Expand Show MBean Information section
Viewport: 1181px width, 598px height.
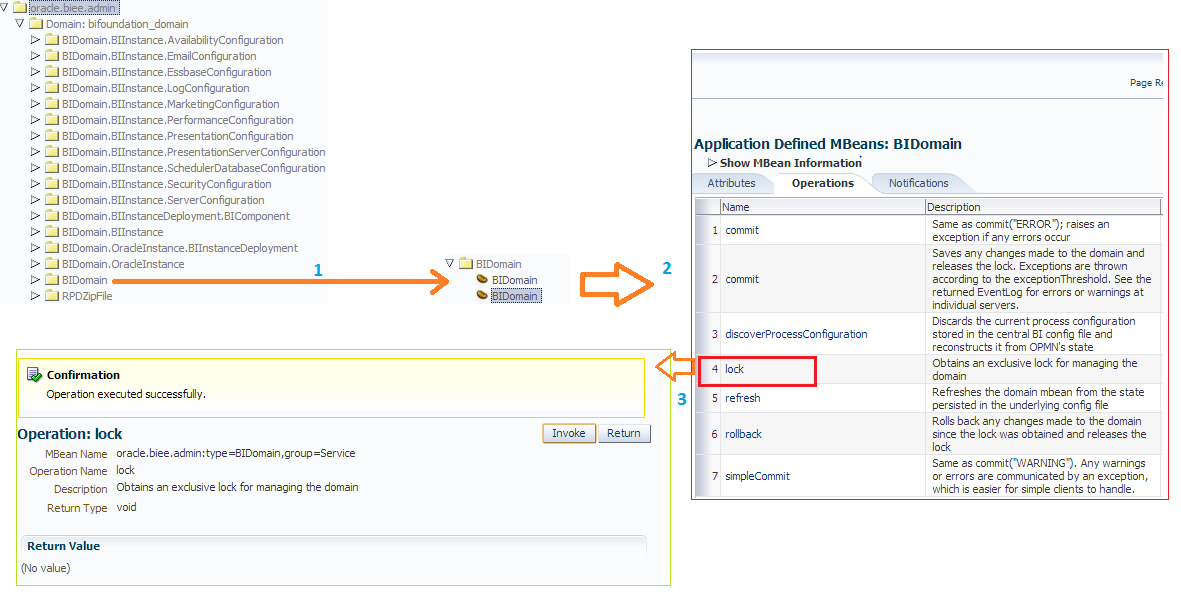713,163
